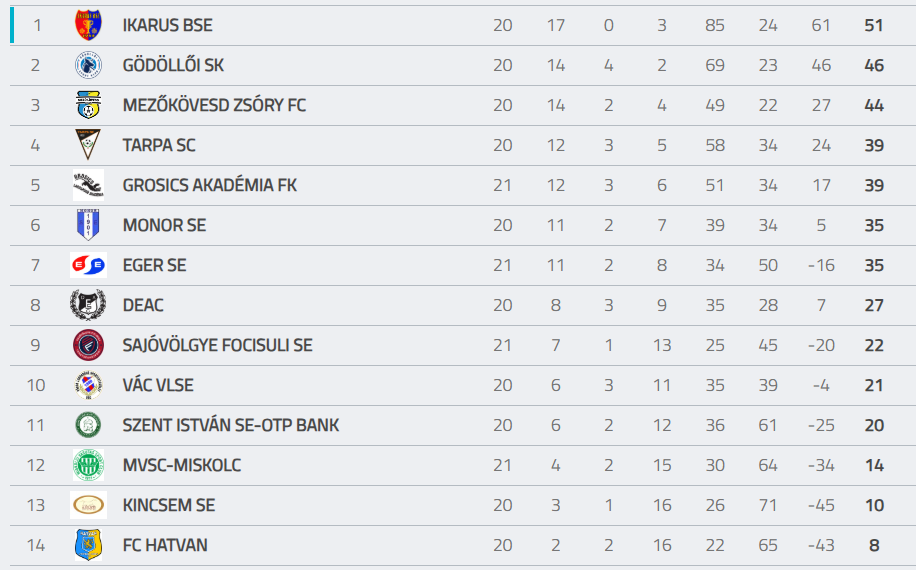The width and height of the screenshot is (916, 570).
Task: Select the Szent István SE-OTP Bank logo
Action: (x=88, y=425)
